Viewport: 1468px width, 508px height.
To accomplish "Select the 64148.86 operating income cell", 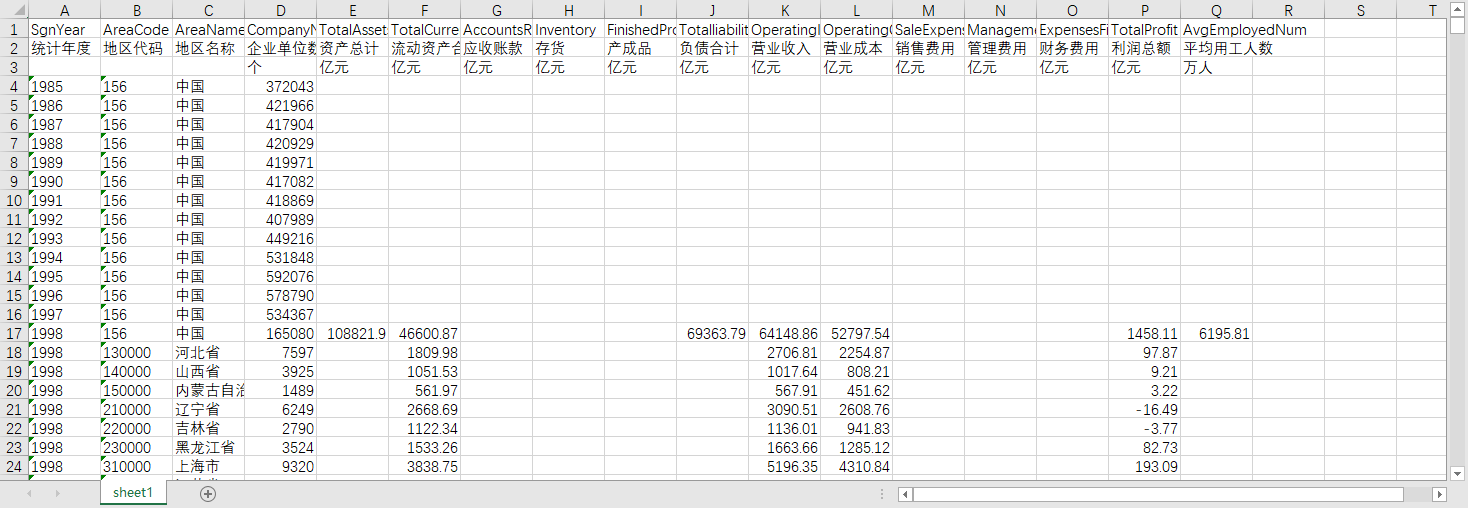I will 785,333.
